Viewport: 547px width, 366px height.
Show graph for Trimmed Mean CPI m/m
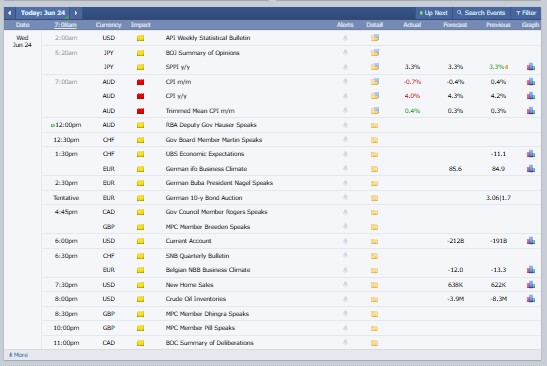(531, 110)
